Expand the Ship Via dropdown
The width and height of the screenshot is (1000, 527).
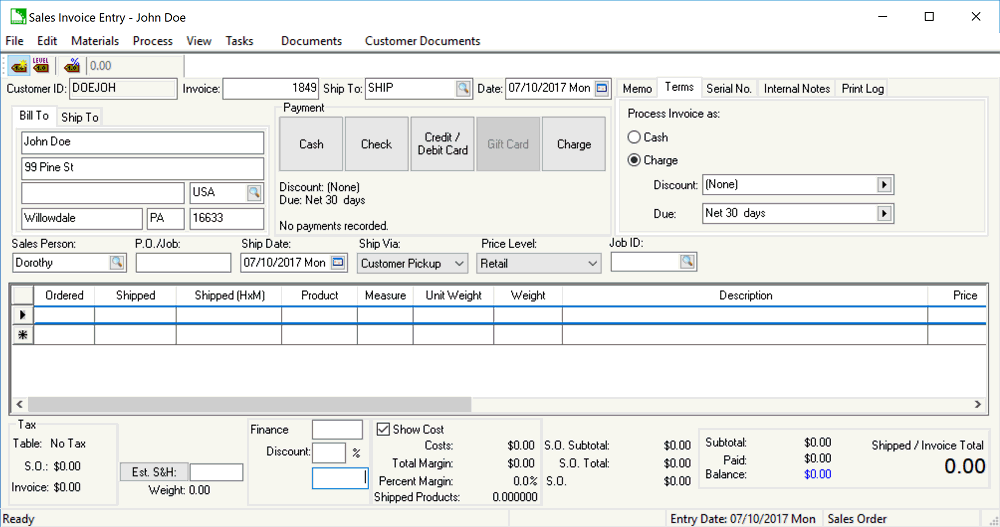click(x=459, y=264)
